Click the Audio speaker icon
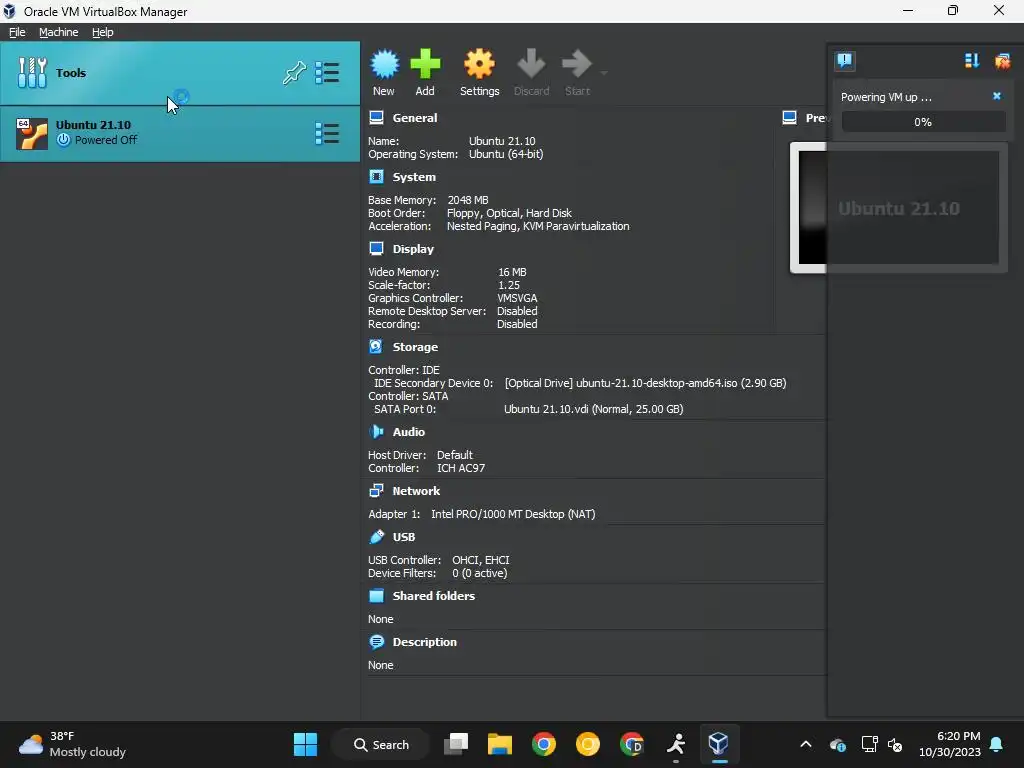Screen dimensions: 1024x768 pos(376,431)
